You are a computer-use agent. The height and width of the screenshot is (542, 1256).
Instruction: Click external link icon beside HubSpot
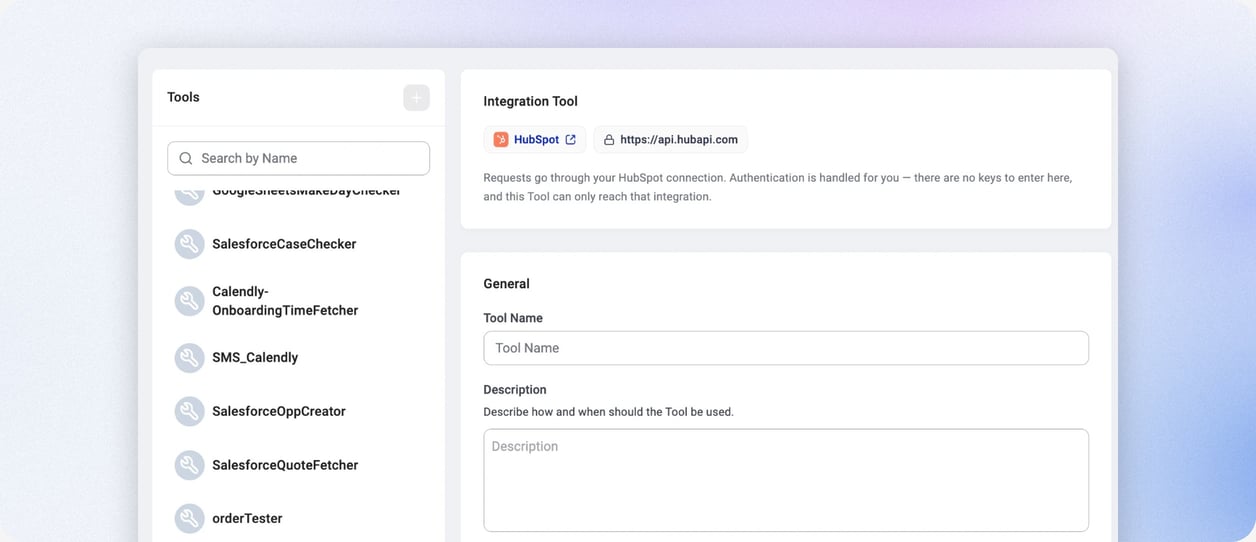tap(571, 140)
